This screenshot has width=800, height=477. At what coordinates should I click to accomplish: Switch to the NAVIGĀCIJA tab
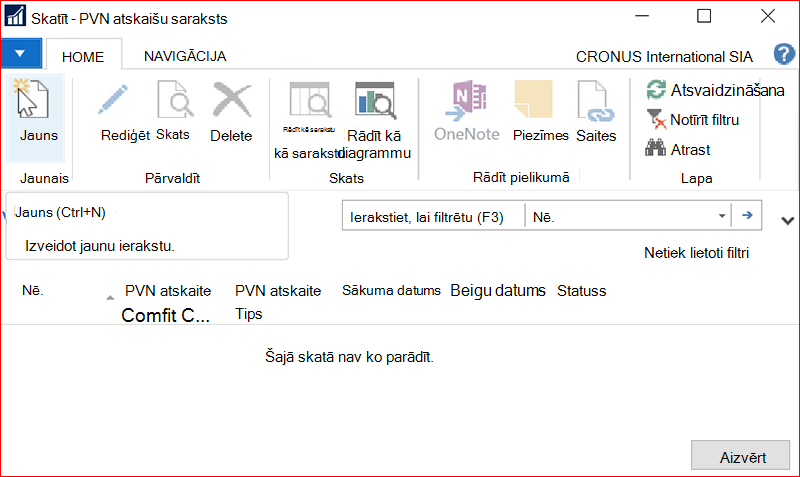pos(185,56)
